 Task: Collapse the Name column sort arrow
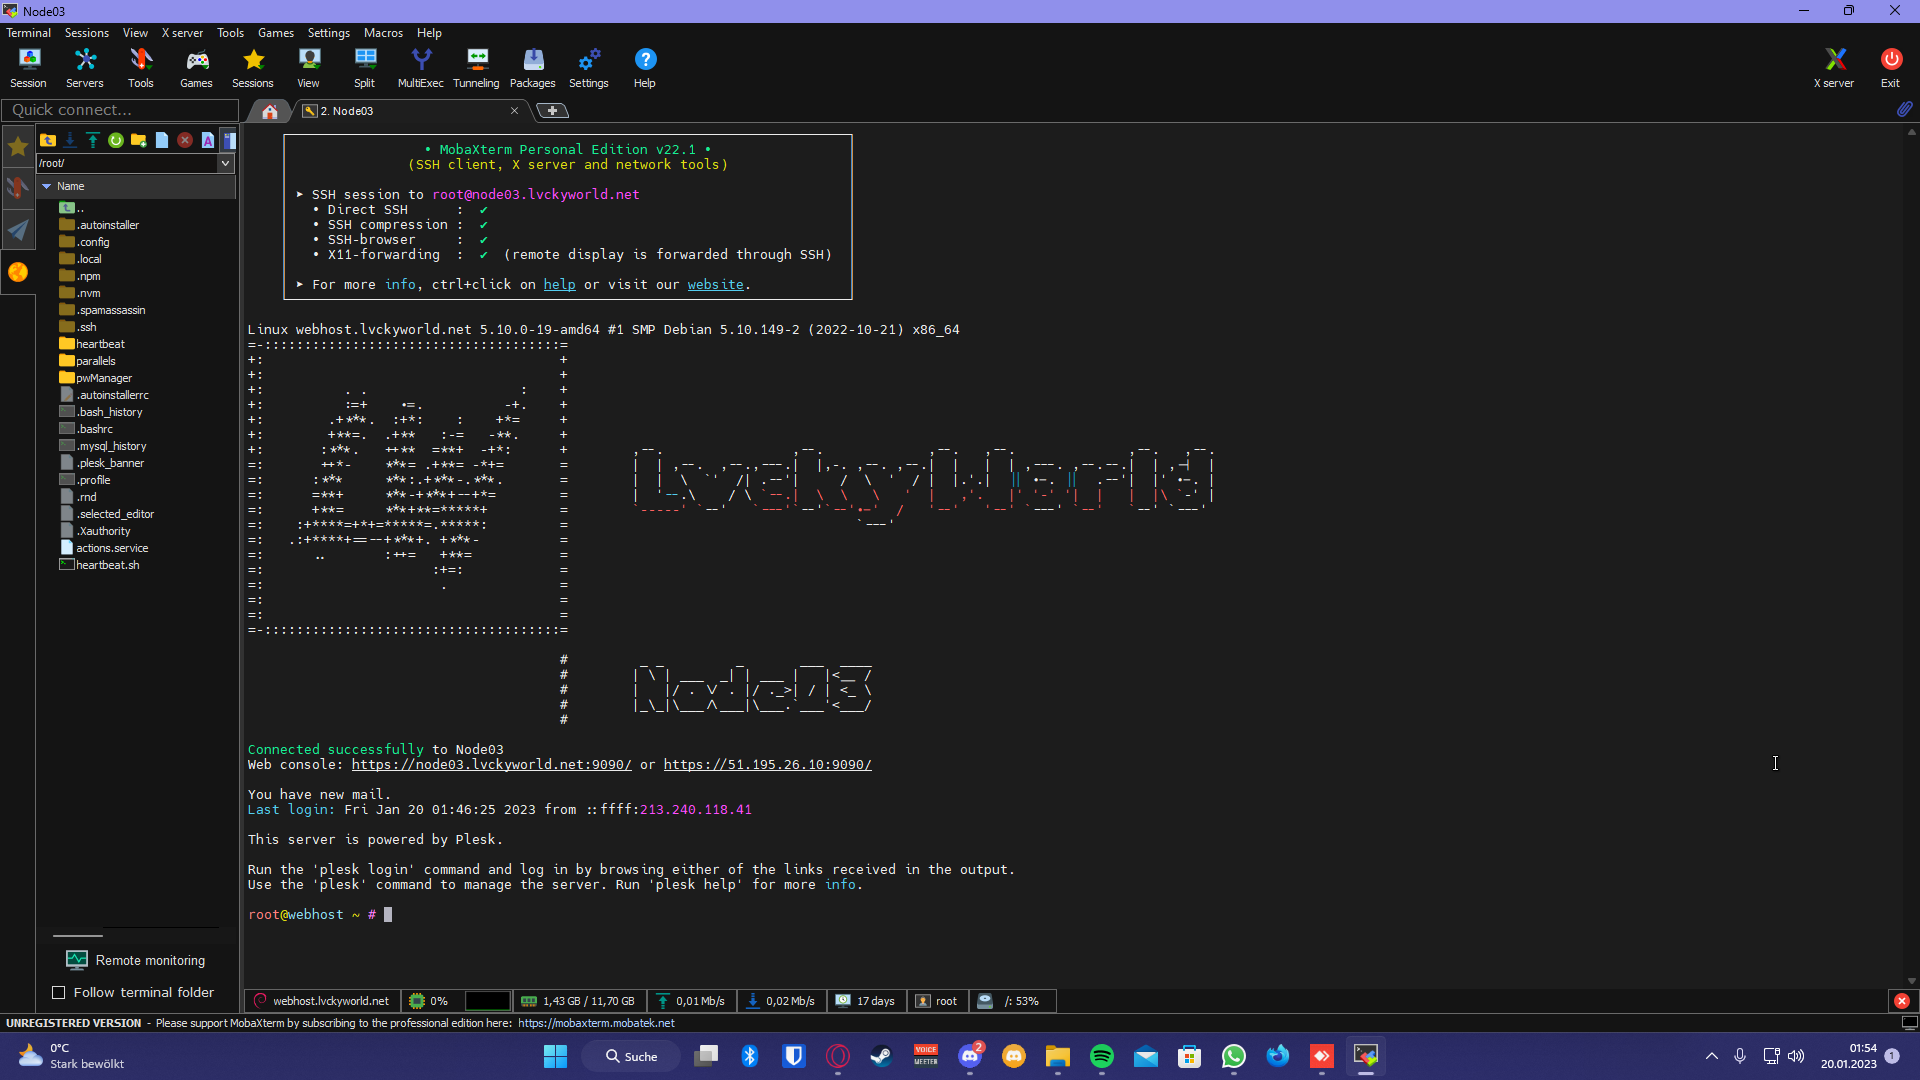click(46, 186)
